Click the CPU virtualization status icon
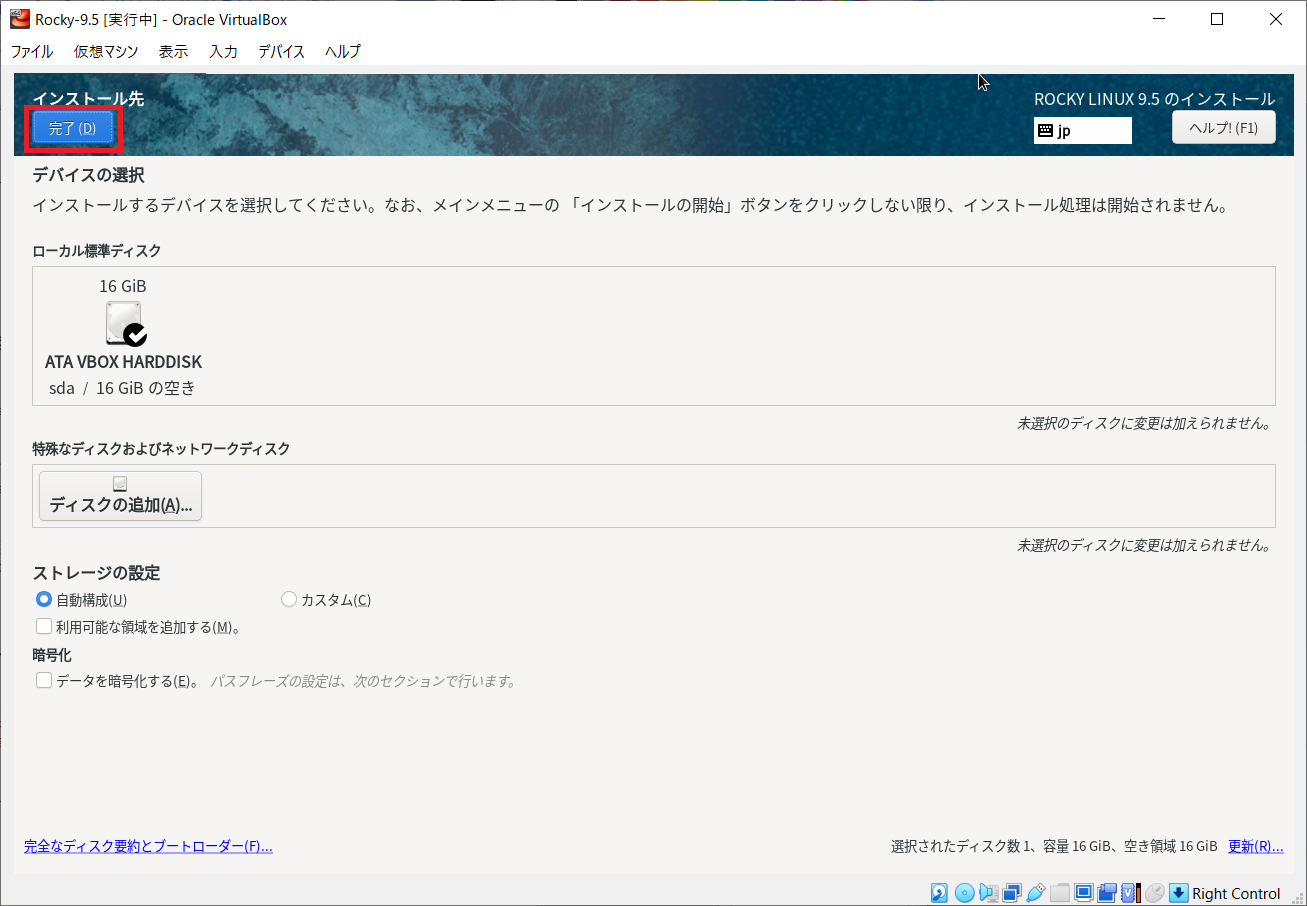 [1131, 893]
